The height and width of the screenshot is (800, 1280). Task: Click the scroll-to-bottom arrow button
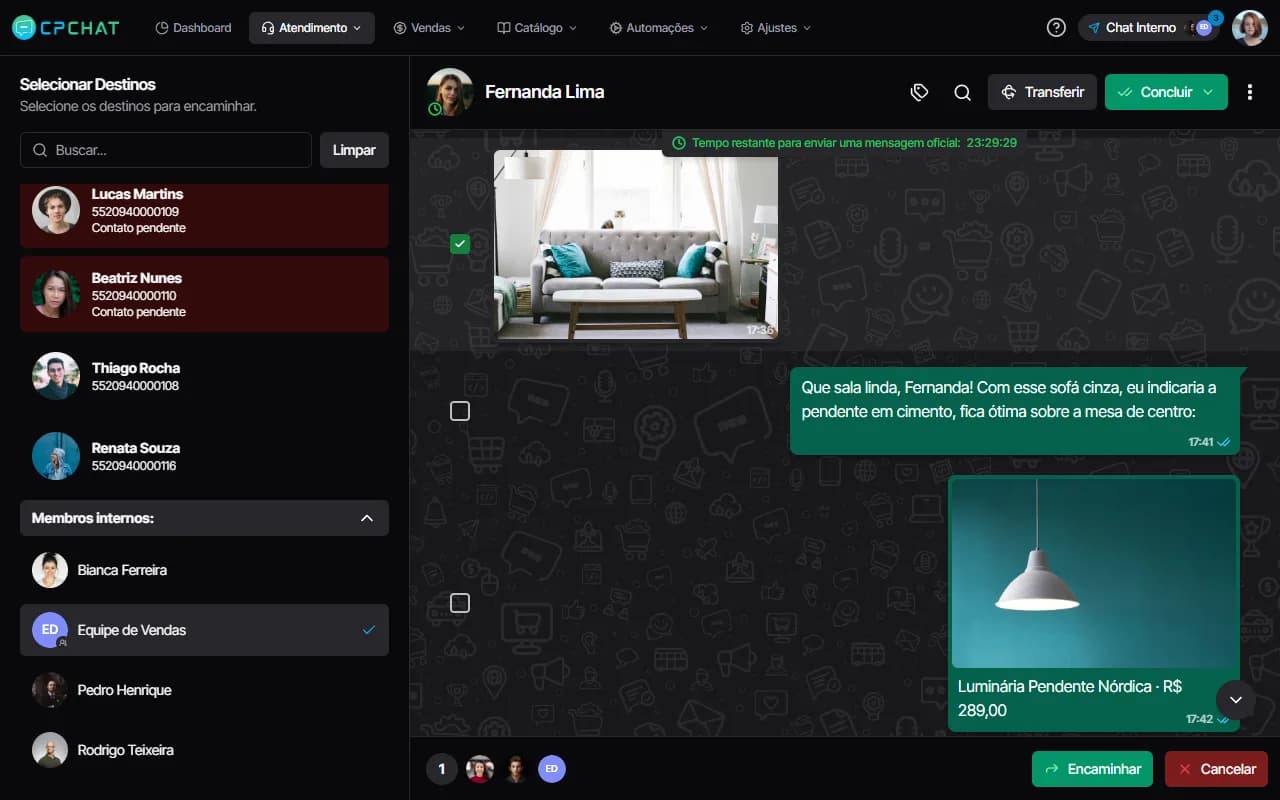point(1236,699)
